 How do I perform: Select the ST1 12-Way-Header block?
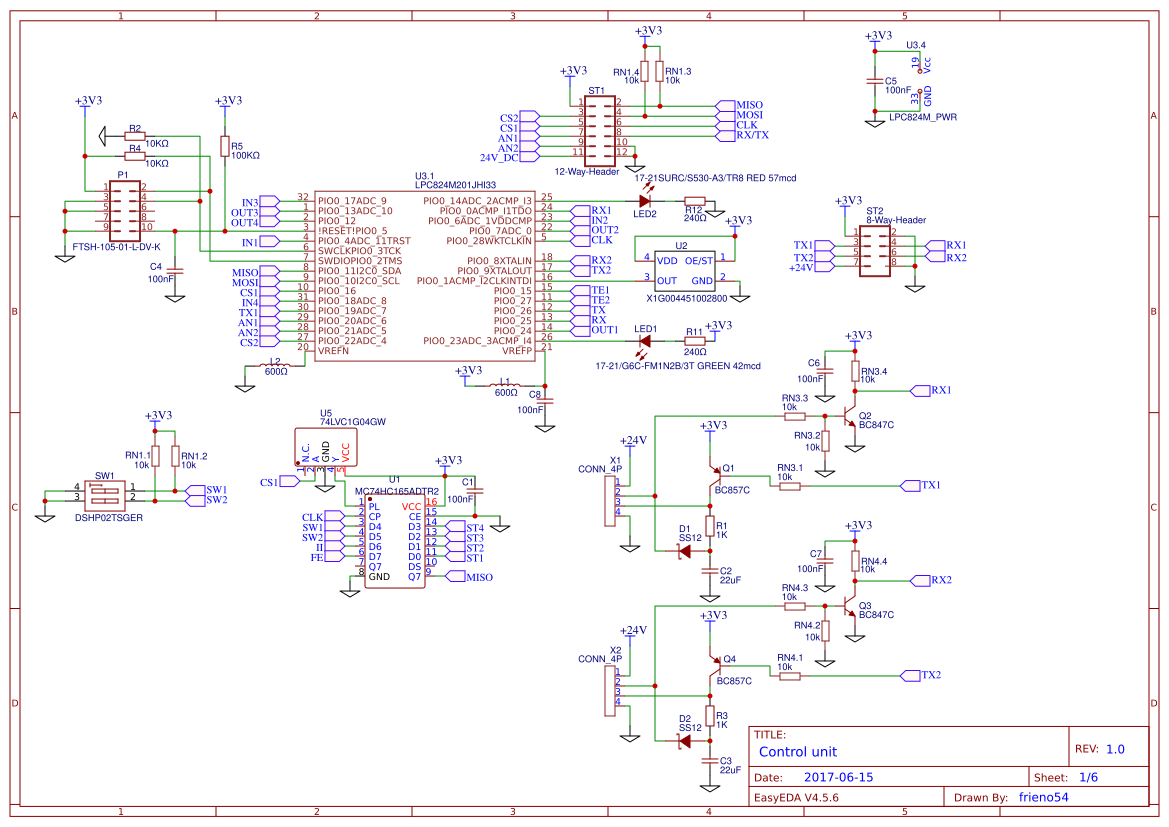click(598, 129)
